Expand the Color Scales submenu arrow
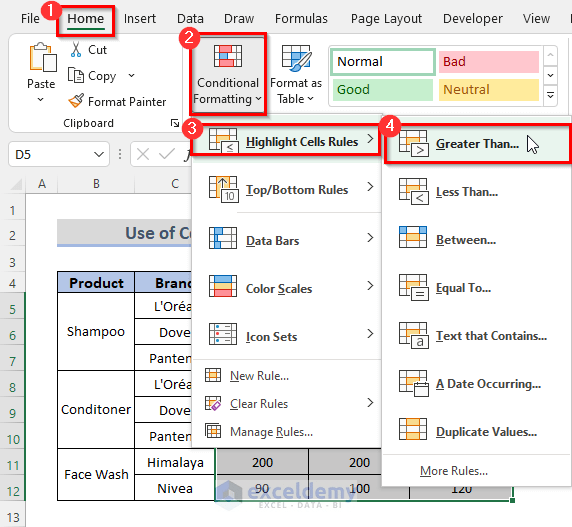 pyautogui.click(x=370, y=286)
